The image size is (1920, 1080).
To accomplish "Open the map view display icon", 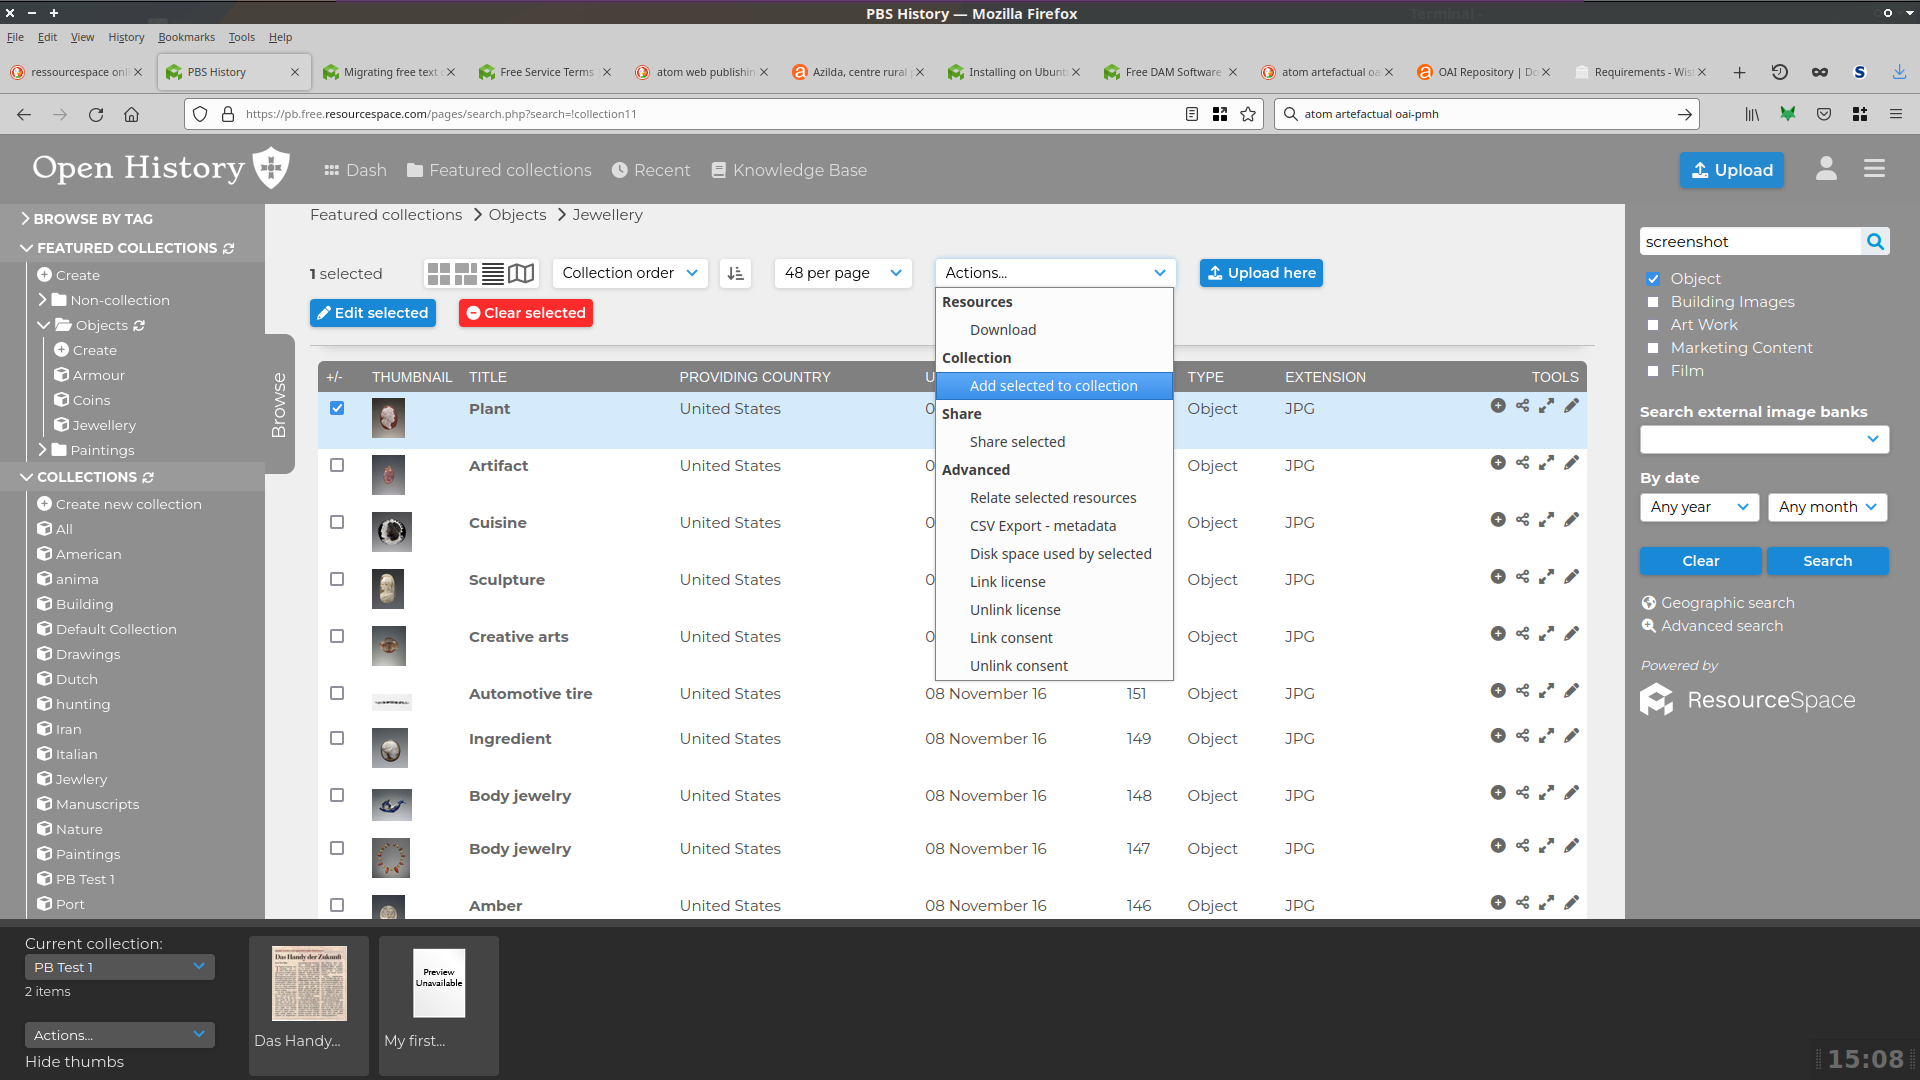I will click(x=521, y=273).
